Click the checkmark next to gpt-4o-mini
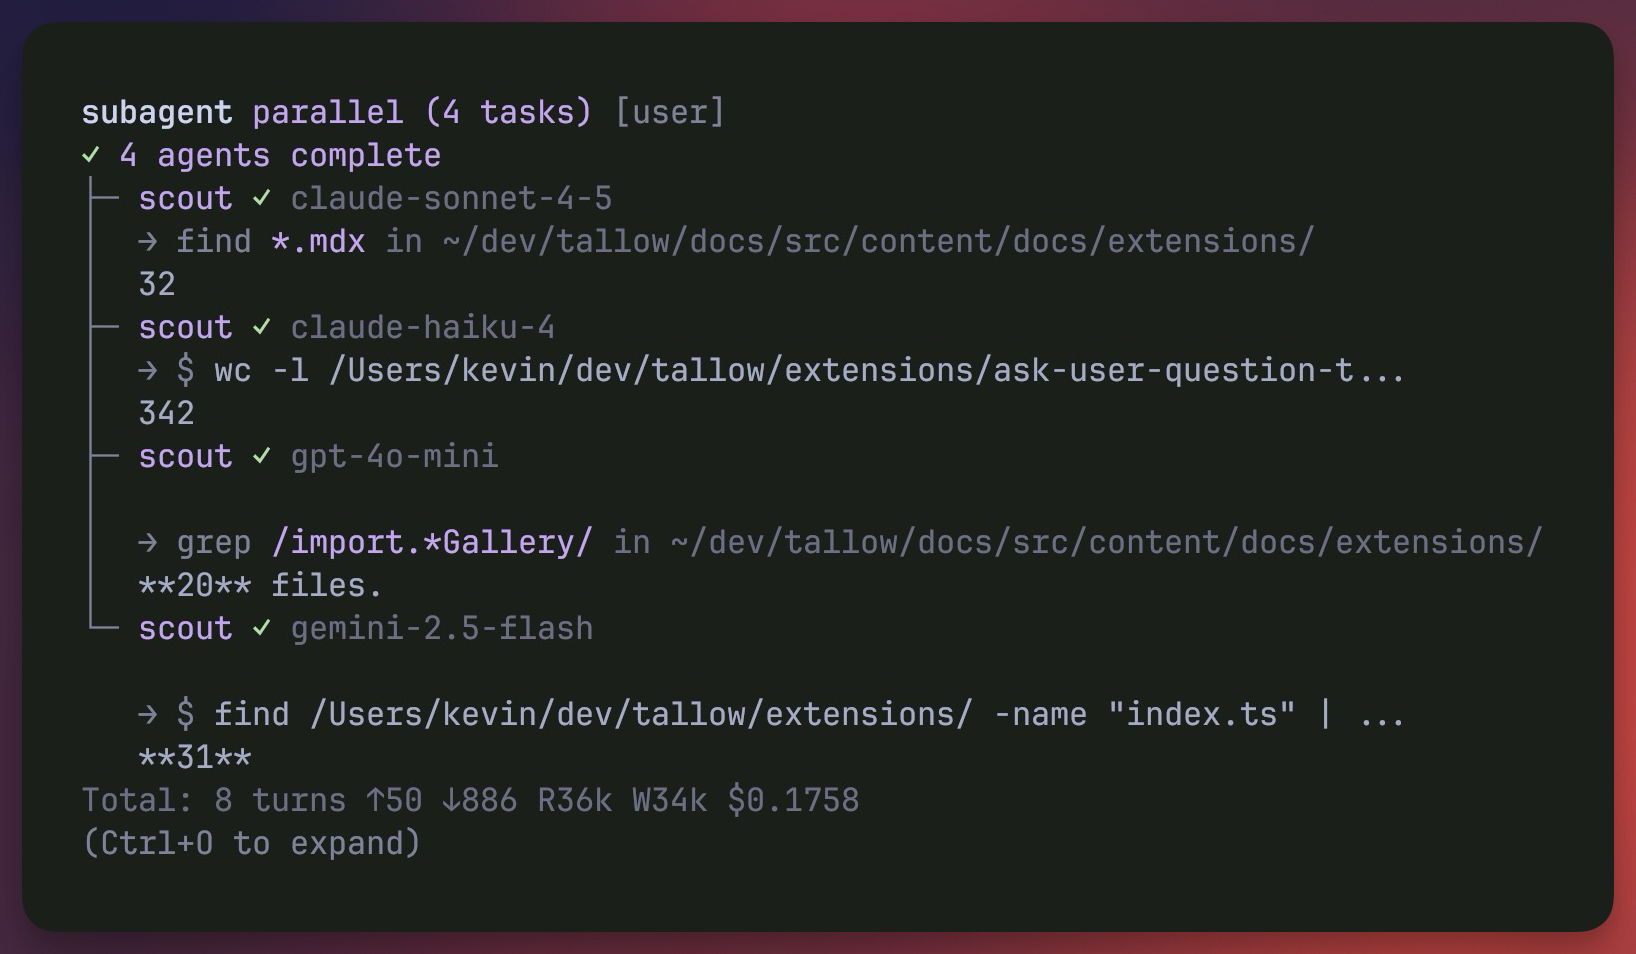This screenshot has width=1636, height=954. [262, 456]
